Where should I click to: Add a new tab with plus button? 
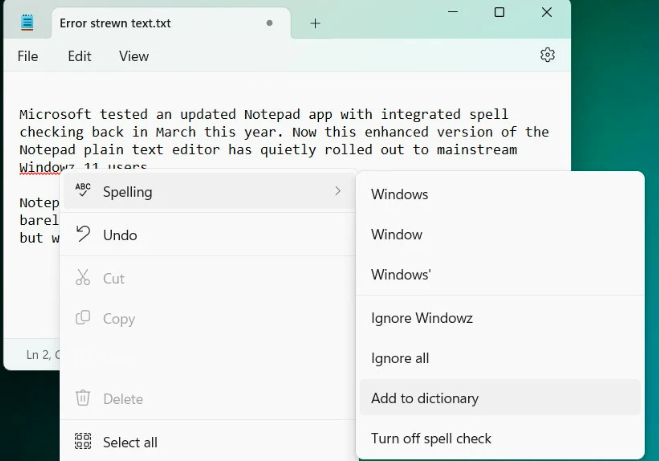click(x=315, y=24)
